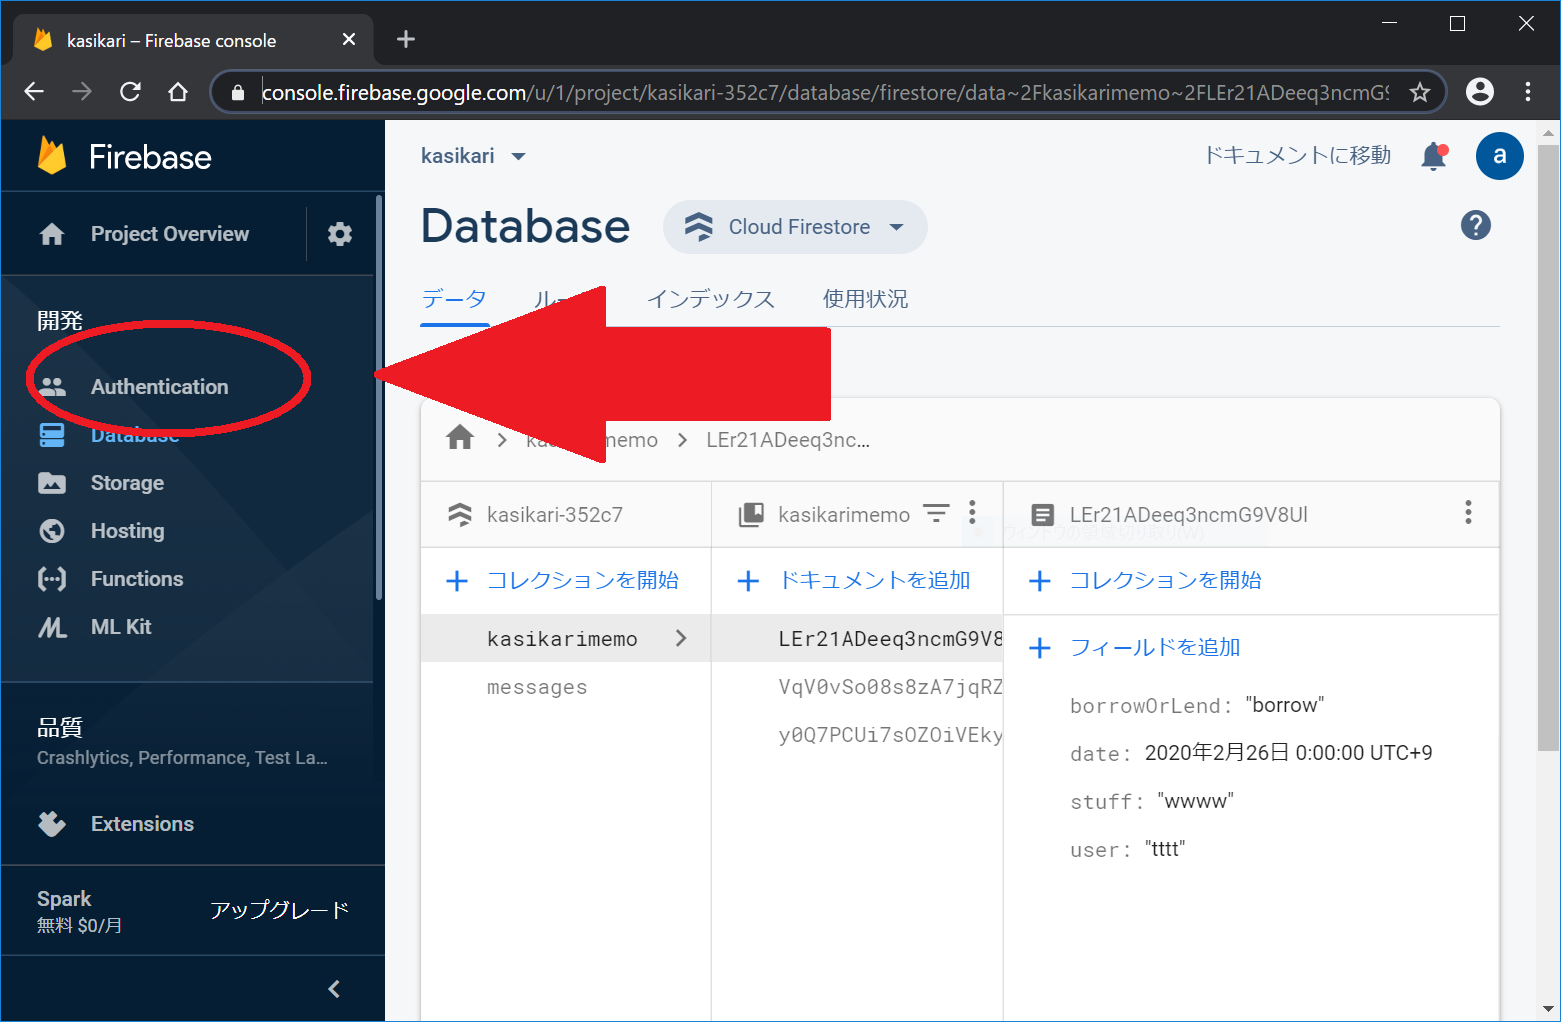Image resolution: width=1561 pixels, height=1022 pixels.
Task: Open Authentication in sidebar
Action: click(x=159, y=387)
